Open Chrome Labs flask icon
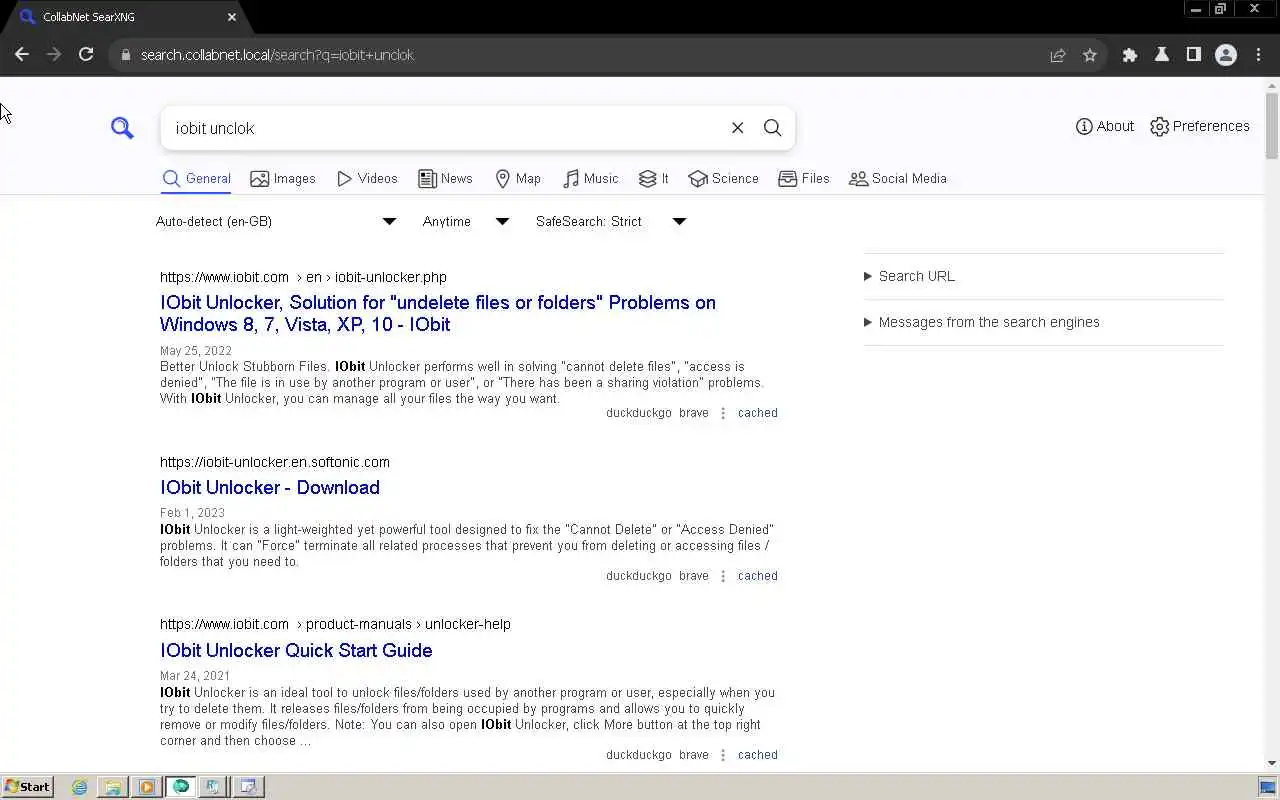 (x=1162, y=55)
